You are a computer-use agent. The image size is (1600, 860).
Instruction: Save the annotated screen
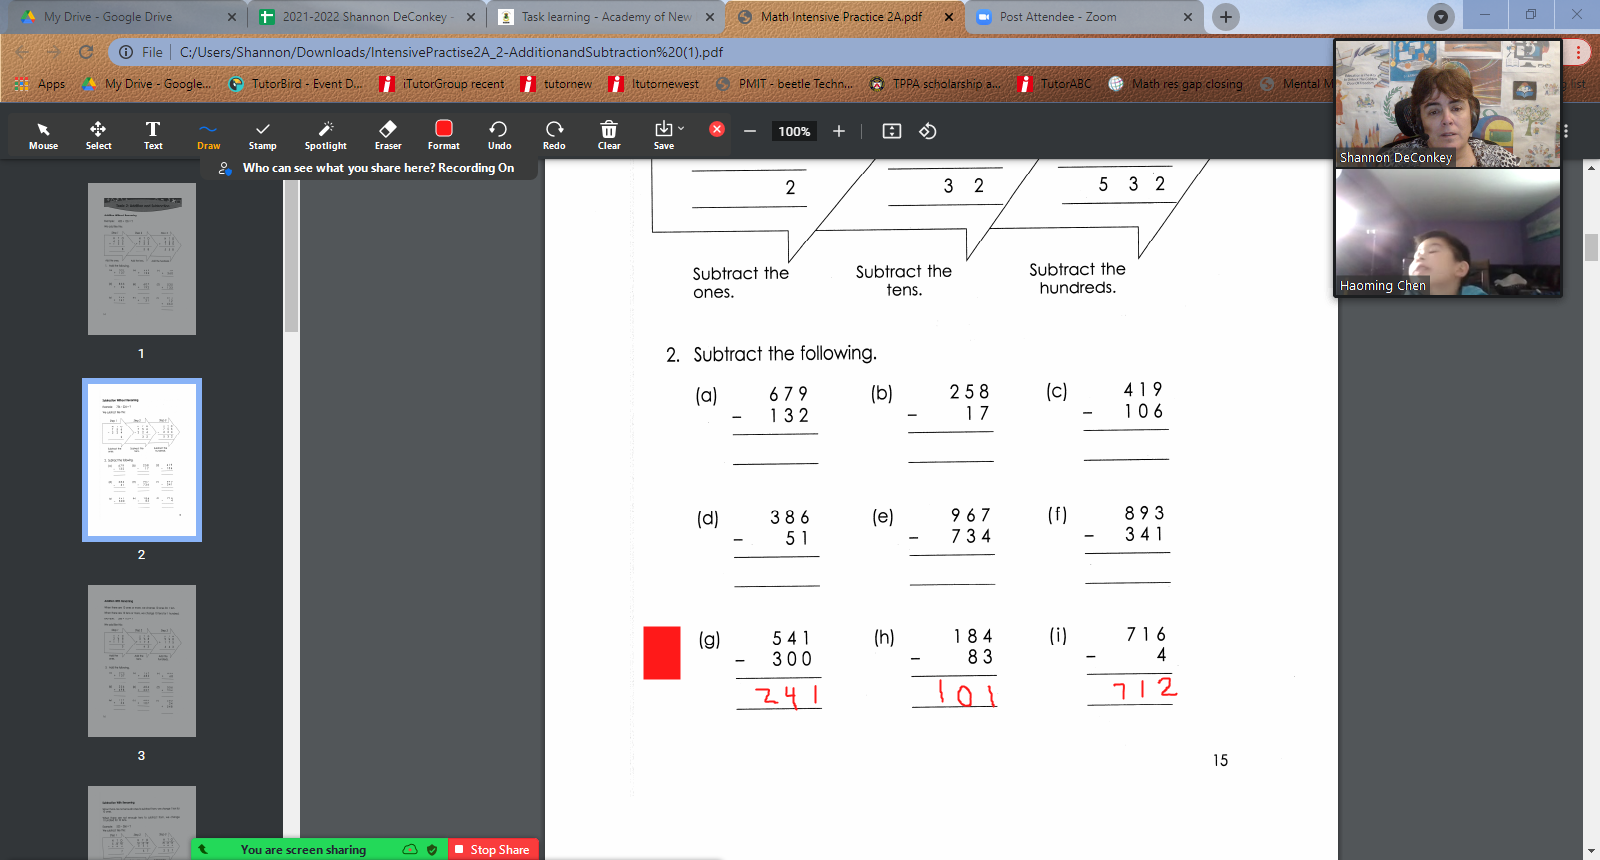click(x=664, y=135)
